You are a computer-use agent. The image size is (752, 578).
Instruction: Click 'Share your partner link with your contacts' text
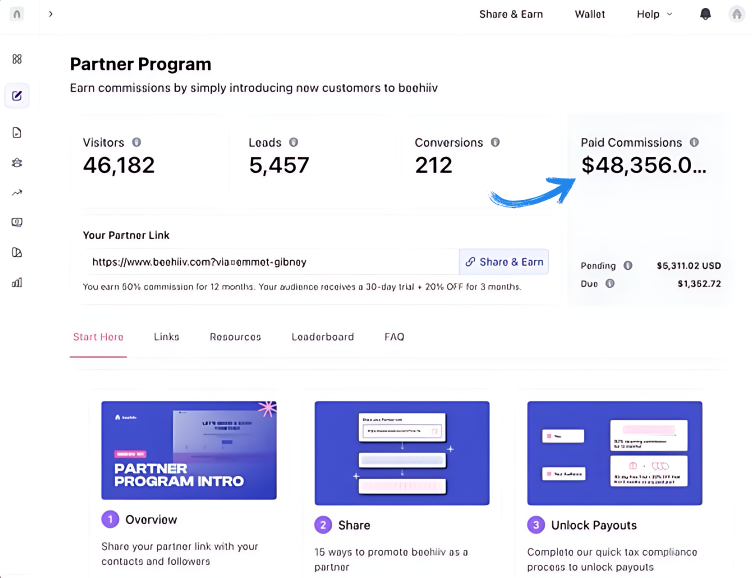(x=180, y=554)
